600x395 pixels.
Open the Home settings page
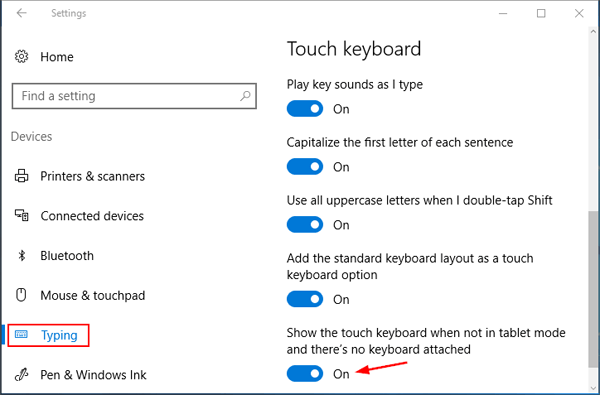[57, 57]
